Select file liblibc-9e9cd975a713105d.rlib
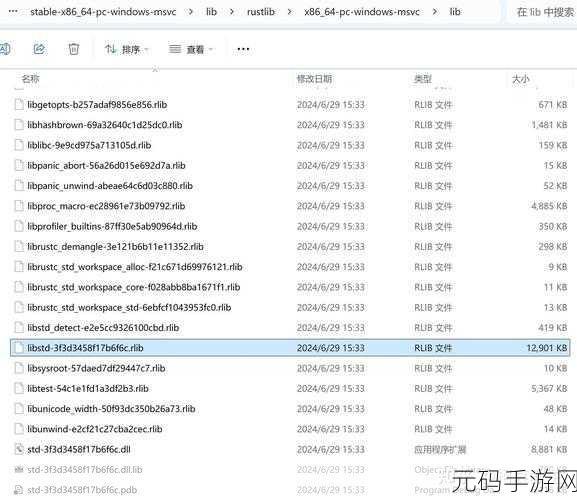The height and width of the screenshot is (500, 577). 89,145
